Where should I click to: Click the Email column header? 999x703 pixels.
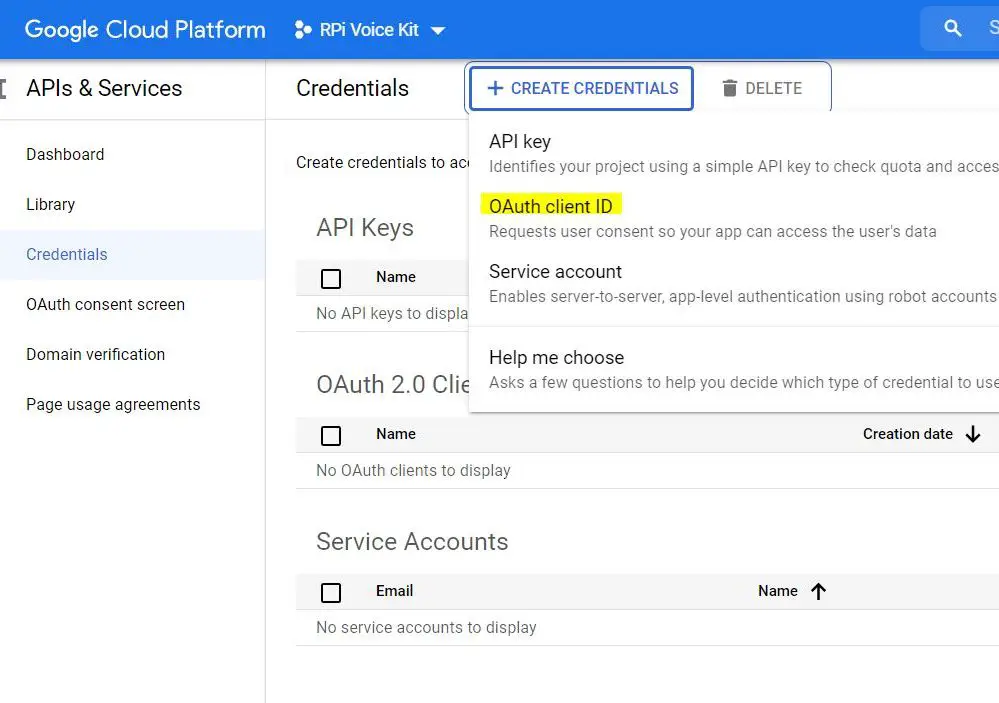point(394,591)
